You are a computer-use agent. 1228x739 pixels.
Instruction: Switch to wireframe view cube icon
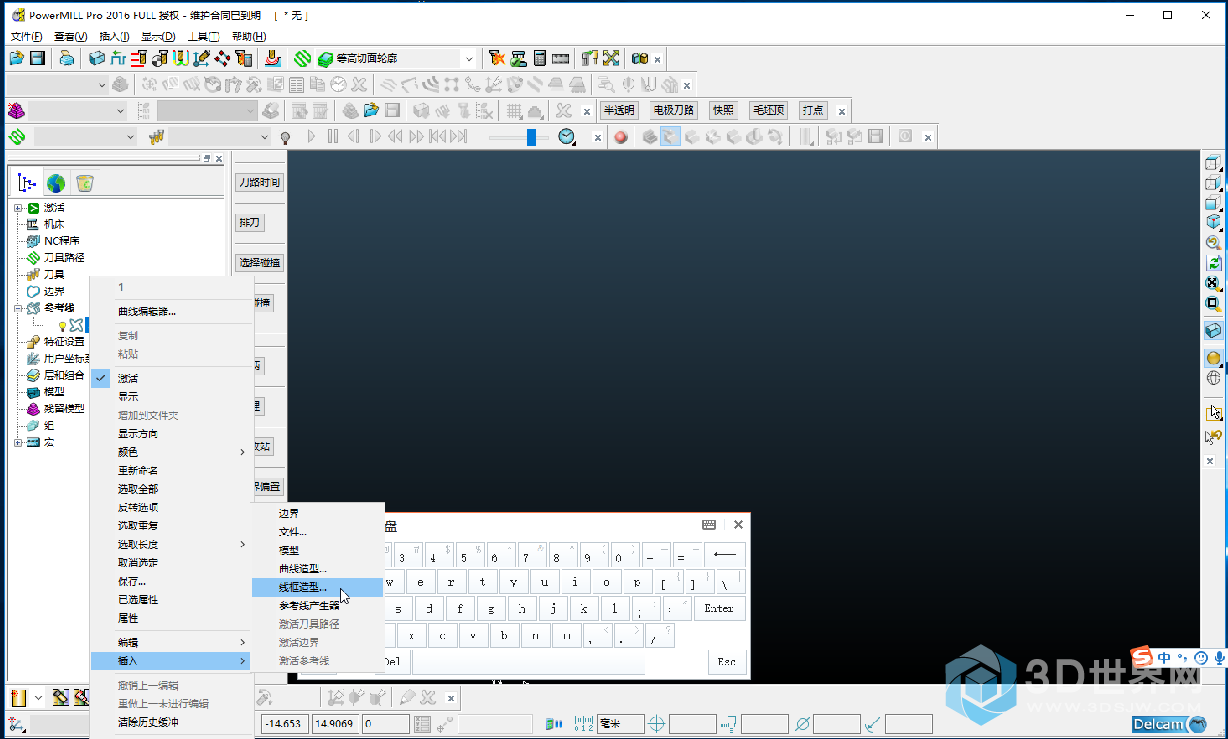point(1213,164)
